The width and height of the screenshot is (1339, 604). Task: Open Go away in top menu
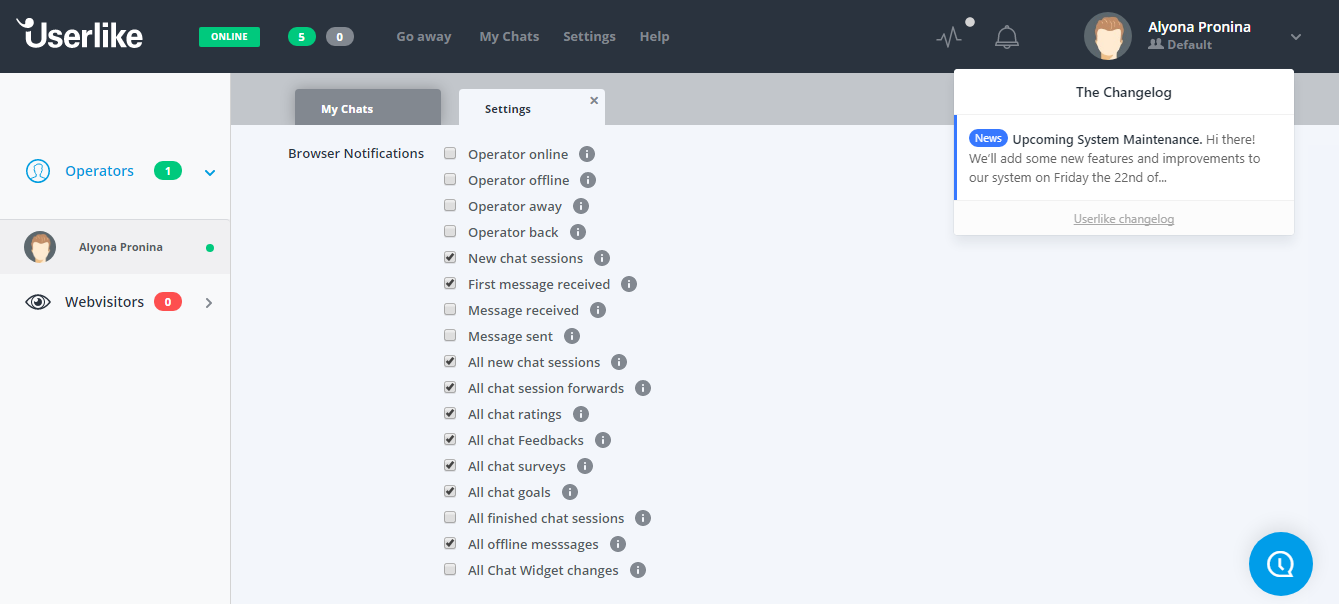pos(424,36)
